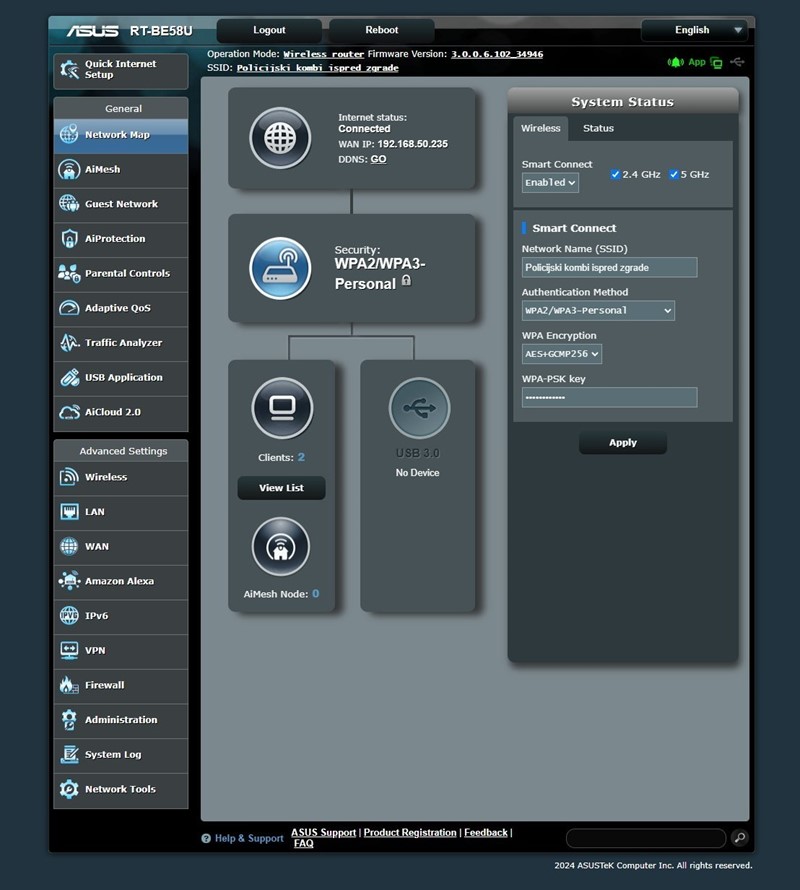Click the search magnifier icon at bottom
800x890 pixels.
[x=739, y=838]
